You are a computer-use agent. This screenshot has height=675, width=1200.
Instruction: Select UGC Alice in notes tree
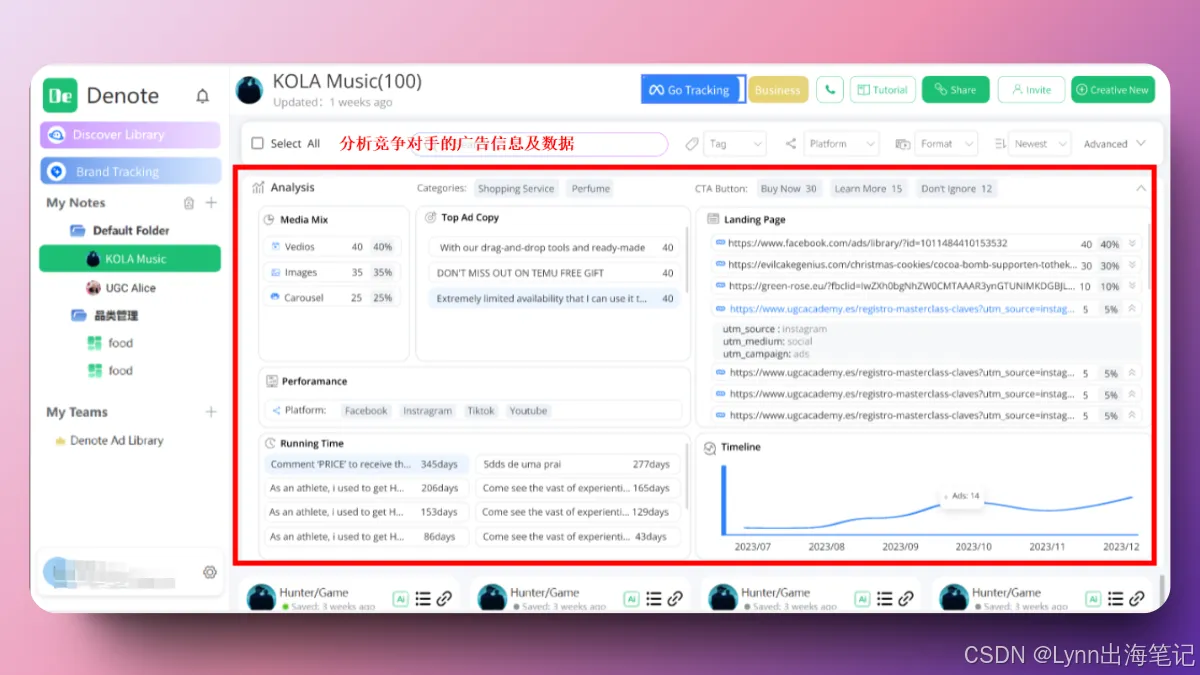click(130, 288)
